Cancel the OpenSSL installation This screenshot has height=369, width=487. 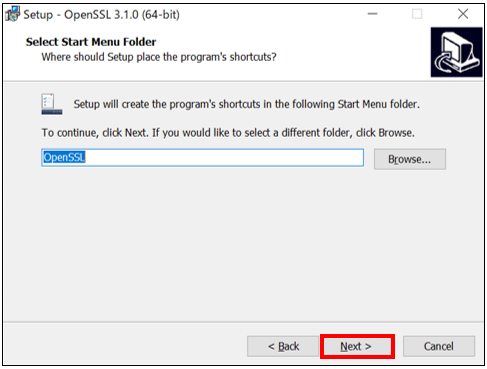point(439,346)
